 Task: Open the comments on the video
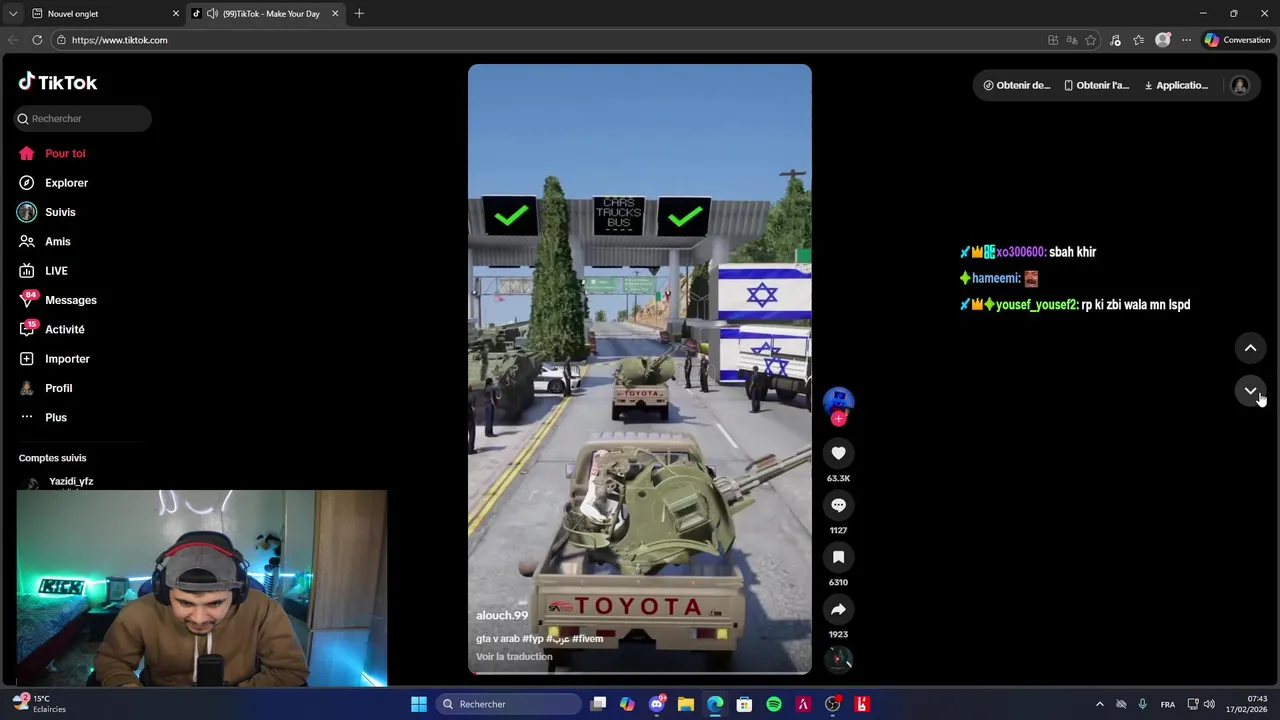[838, 505]
